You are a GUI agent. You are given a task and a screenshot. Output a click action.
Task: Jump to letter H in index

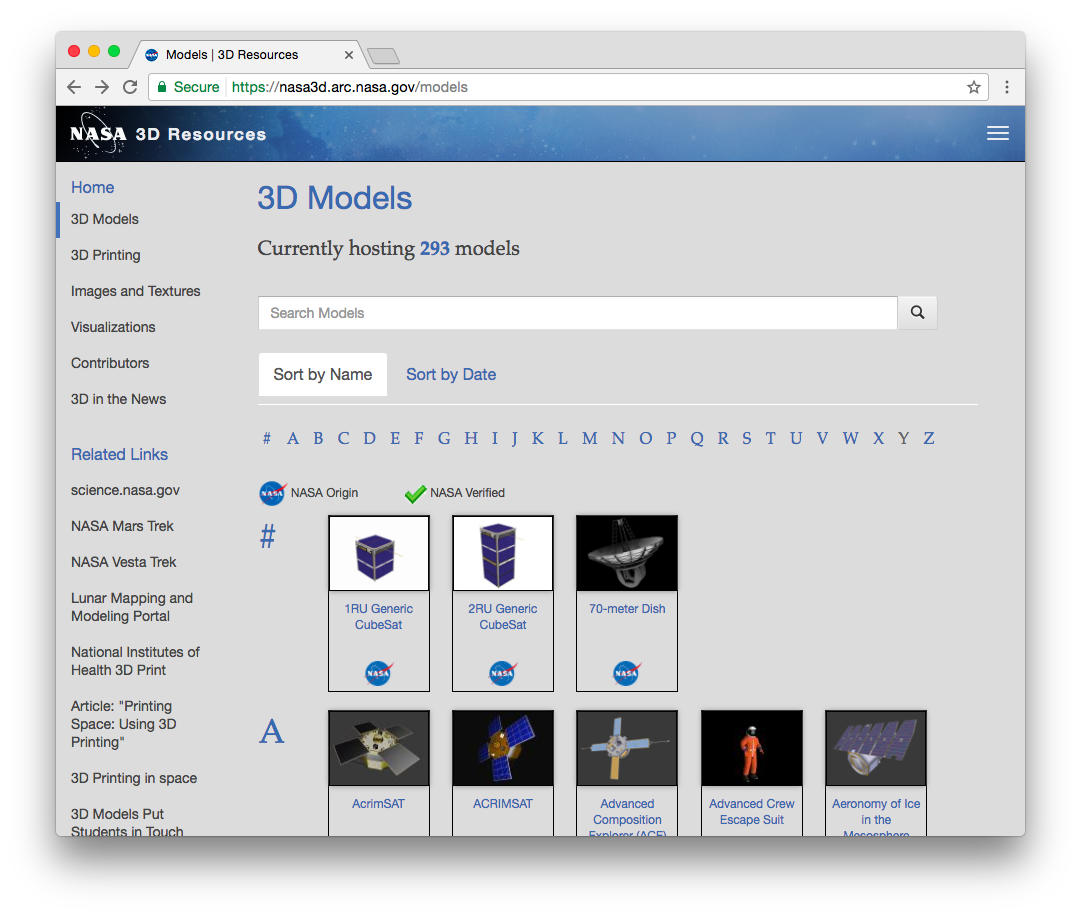(x=471, y=438)
